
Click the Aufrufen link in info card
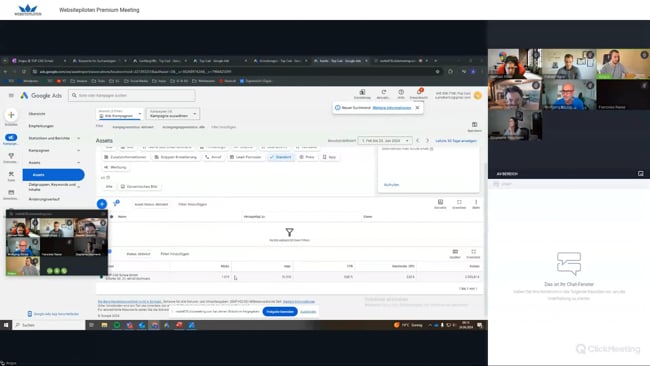click(391, 185)
